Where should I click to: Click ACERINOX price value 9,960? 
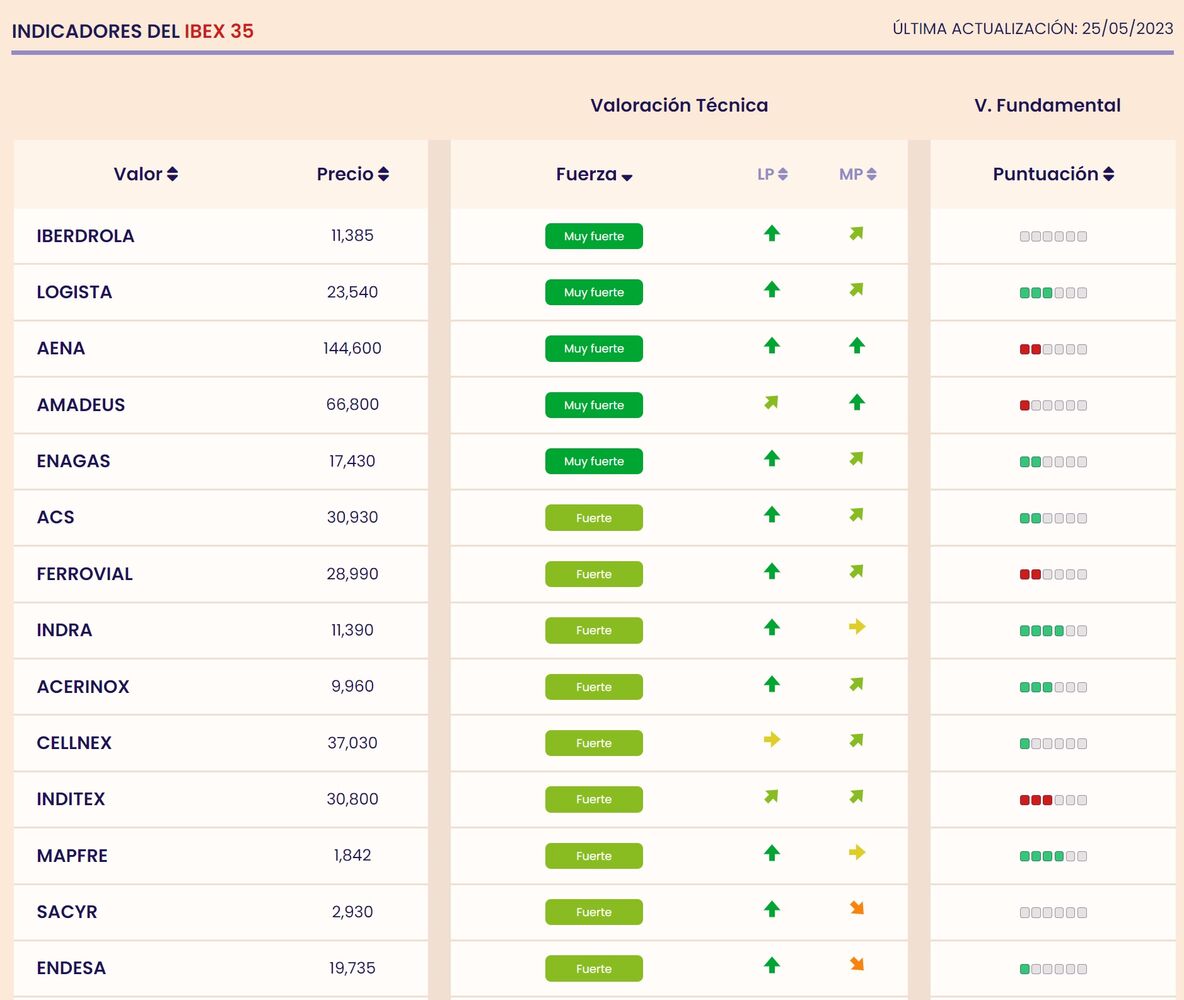[x=352, y=687]
